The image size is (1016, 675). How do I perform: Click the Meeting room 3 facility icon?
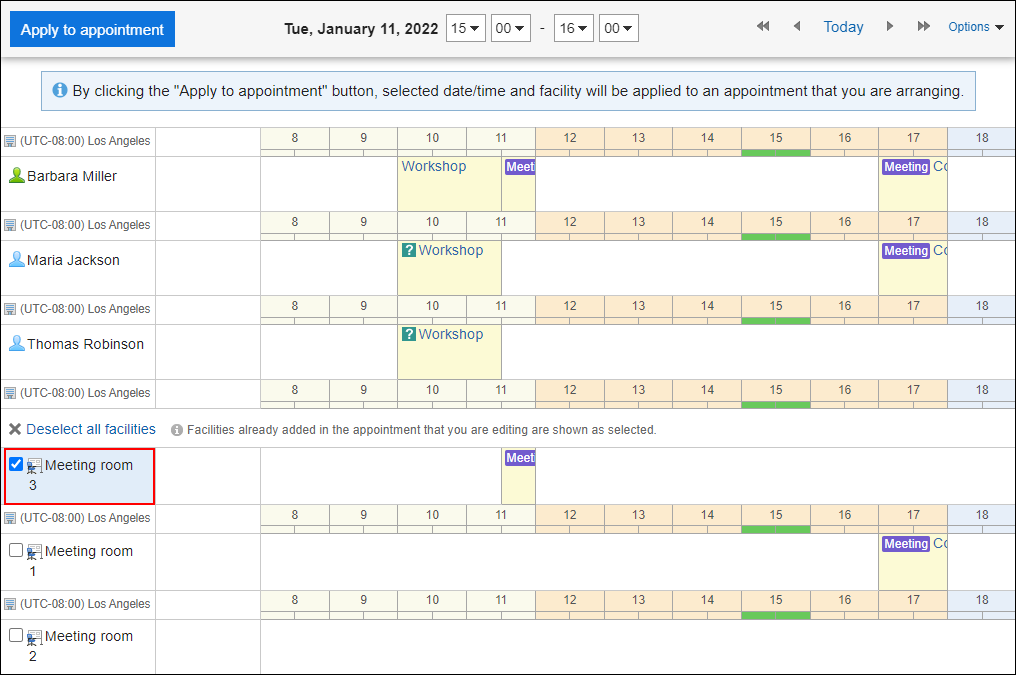click(x=34, y=466)
